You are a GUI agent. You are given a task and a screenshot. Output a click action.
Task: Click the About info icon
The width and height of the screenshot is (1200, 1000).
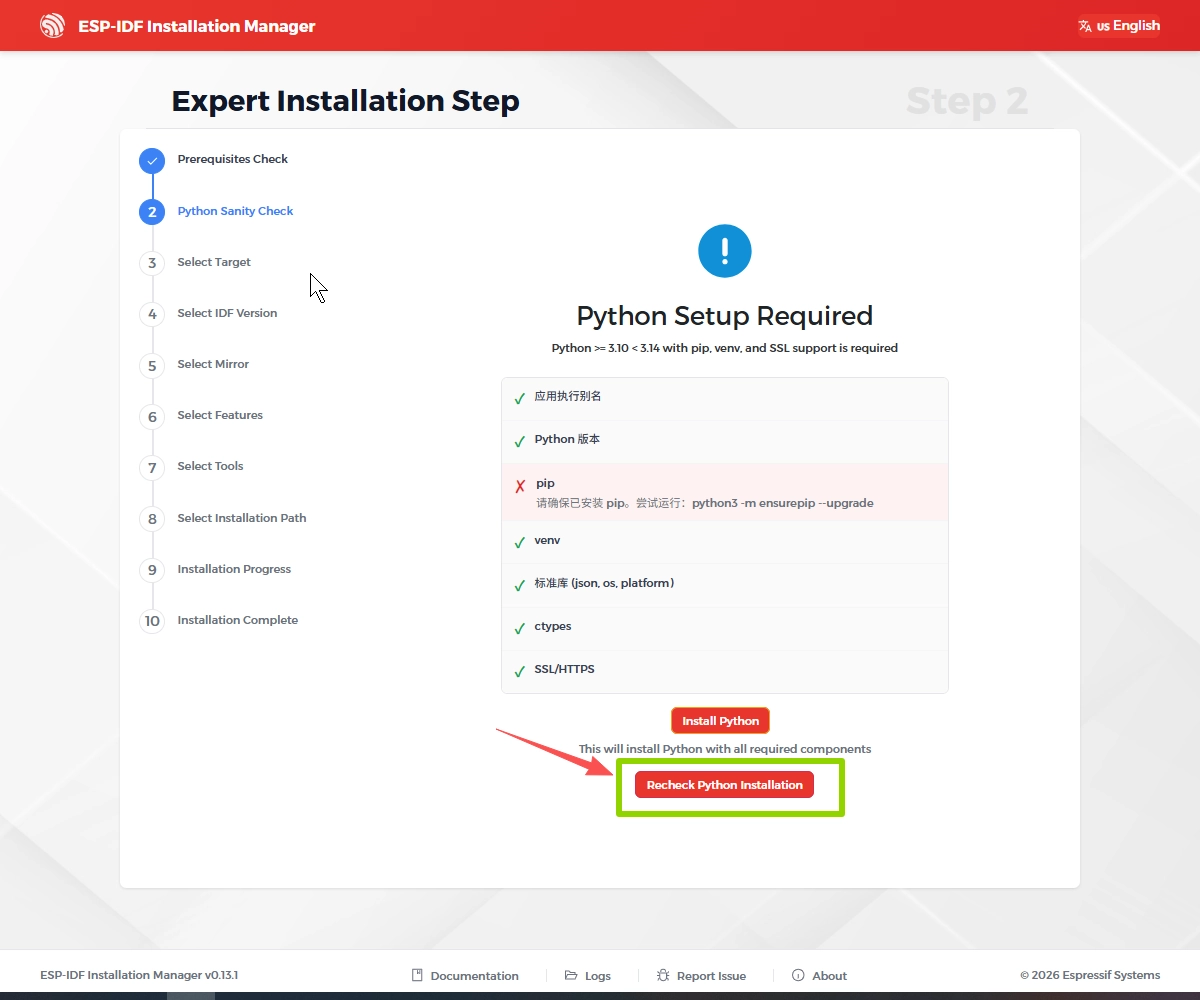[x=798, y=975]
